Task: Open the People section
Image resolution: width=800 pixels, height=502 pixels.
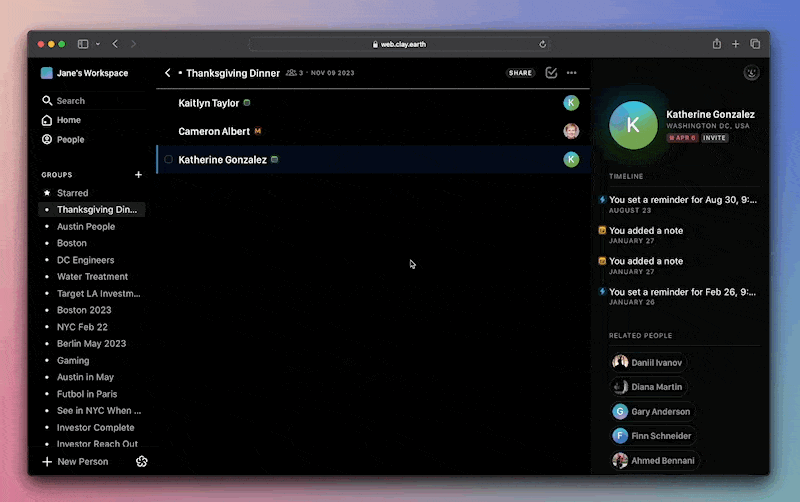Action: [70, 140]
